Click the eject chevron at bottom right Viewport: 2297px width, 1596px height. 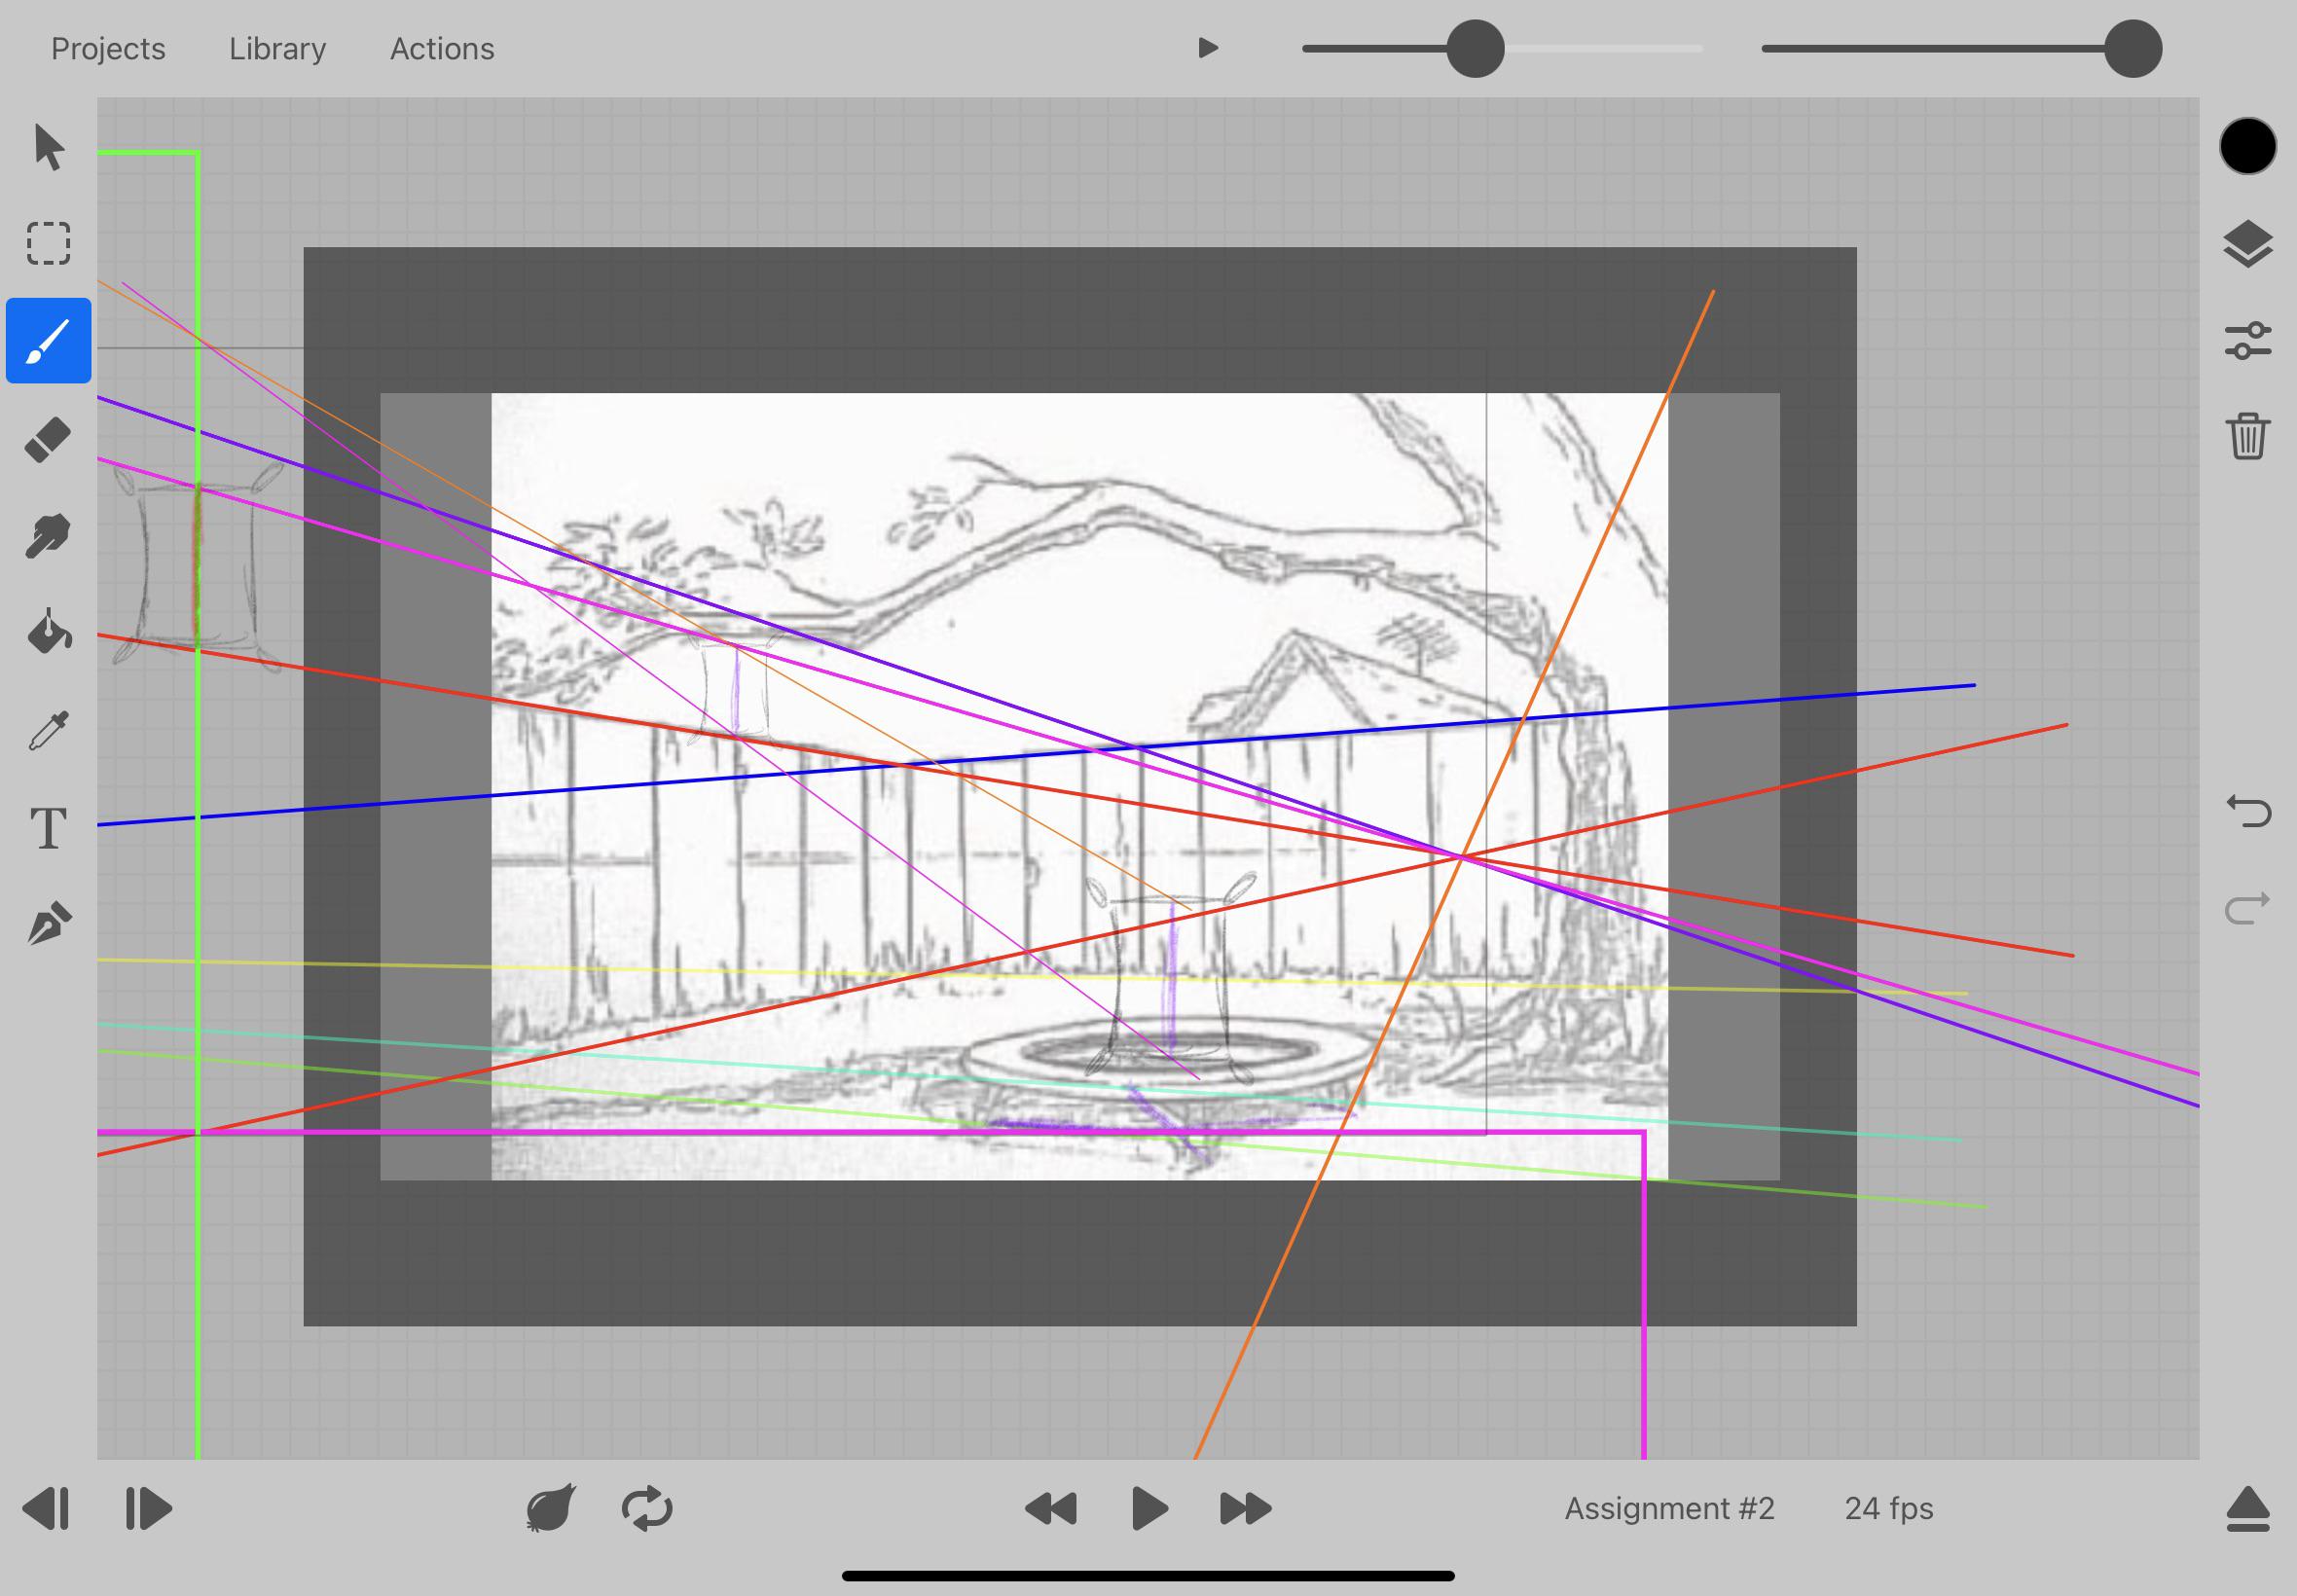tap(2248, 1509)
